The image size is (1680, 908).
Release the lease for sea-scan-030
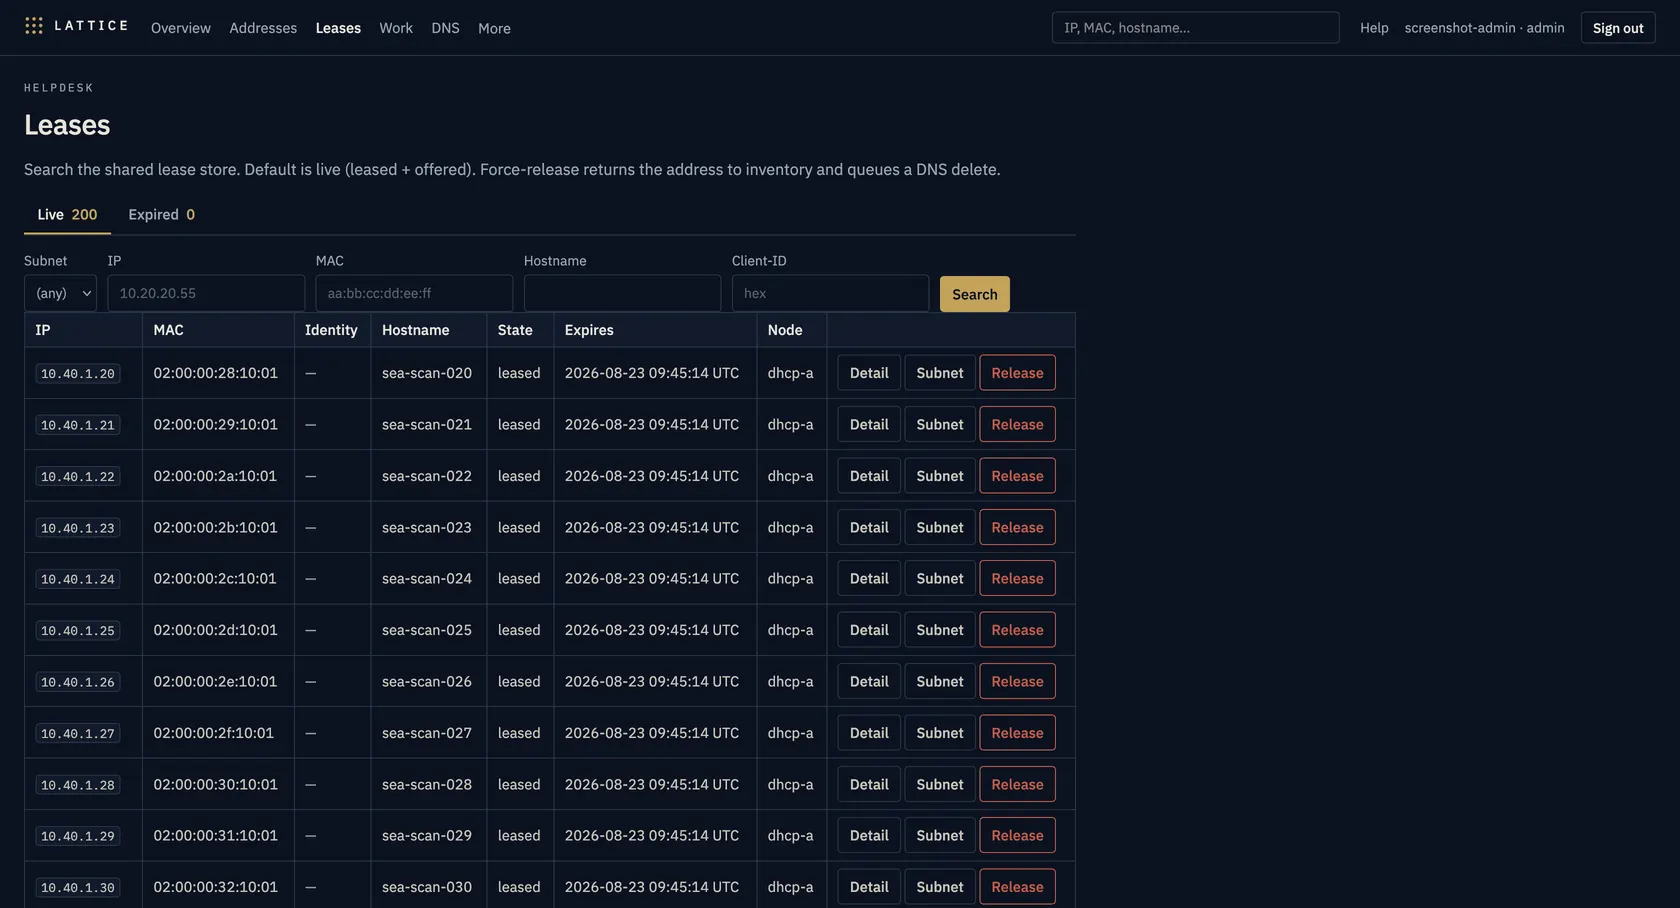[x=1017, y=887]
